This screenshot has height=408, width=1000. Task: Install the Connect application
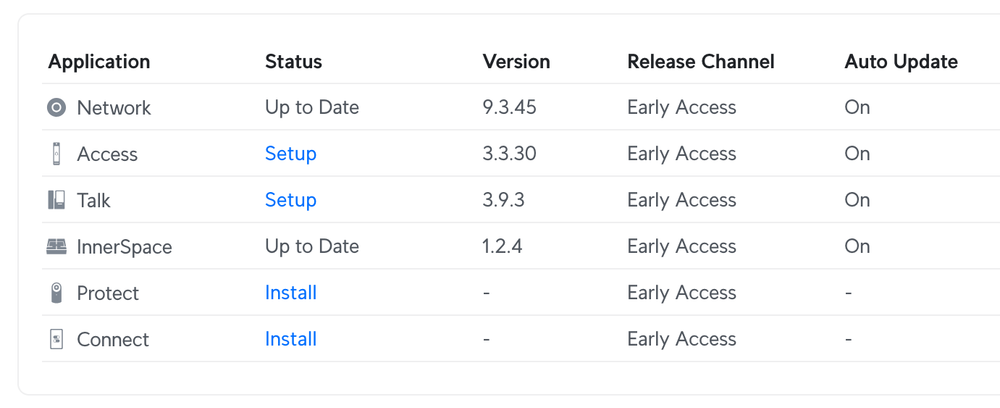pyautogui.click(x=290, y=340)
